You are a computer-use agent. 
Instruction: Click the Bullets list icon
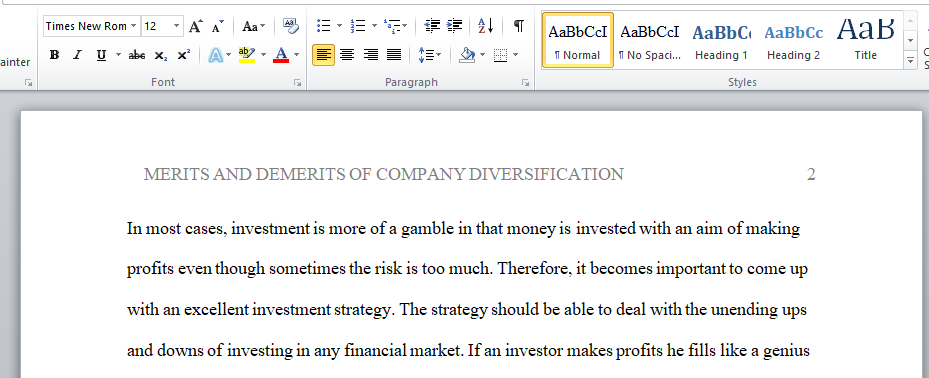323,26
